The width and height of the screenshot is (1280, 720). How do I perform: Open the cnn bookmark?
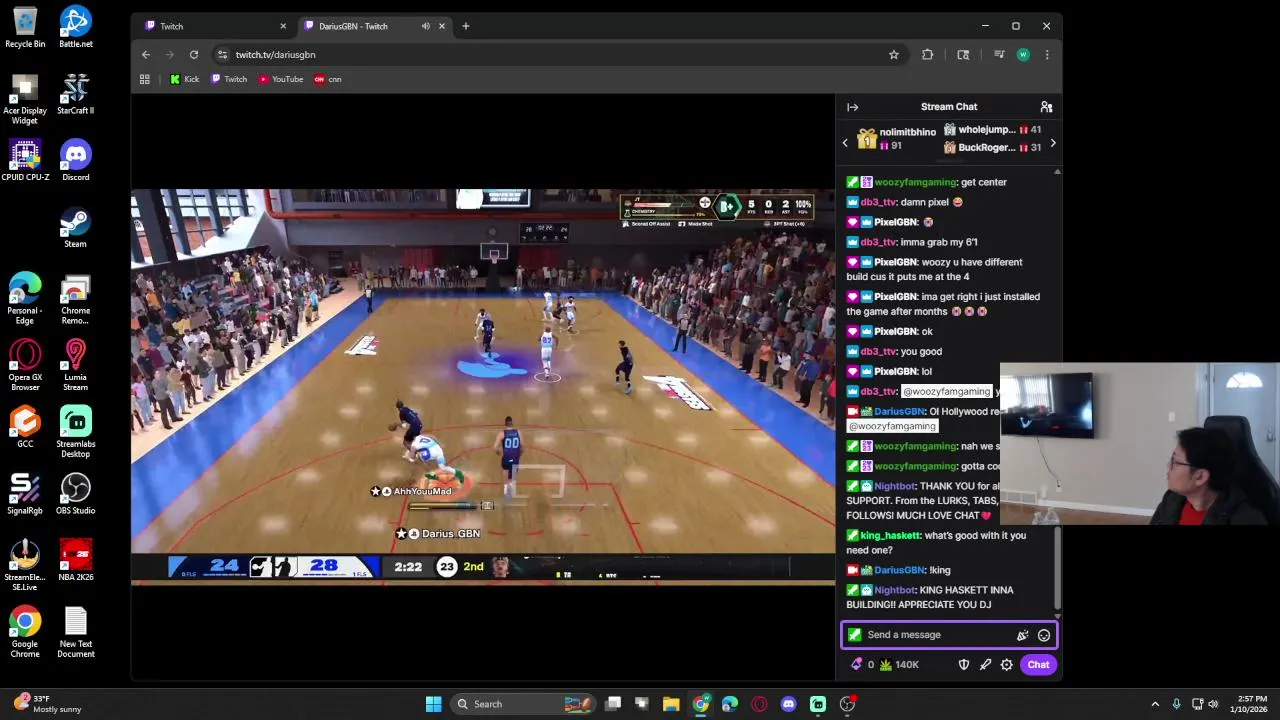tap(328, 79)
